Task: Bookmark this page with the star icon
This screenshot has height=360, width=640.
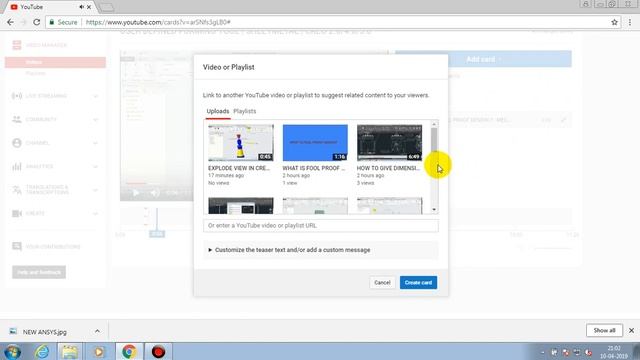Action: coord(614,22)
